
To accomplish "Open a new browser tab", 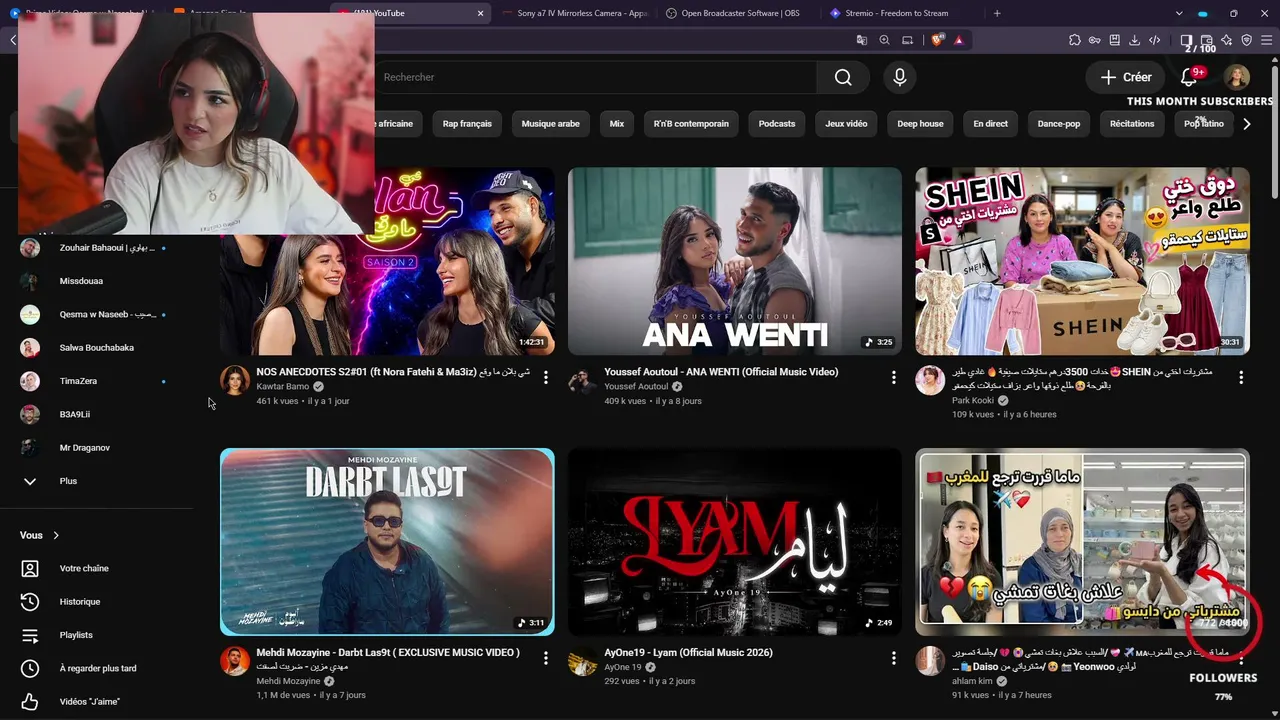I will (997, 13).
